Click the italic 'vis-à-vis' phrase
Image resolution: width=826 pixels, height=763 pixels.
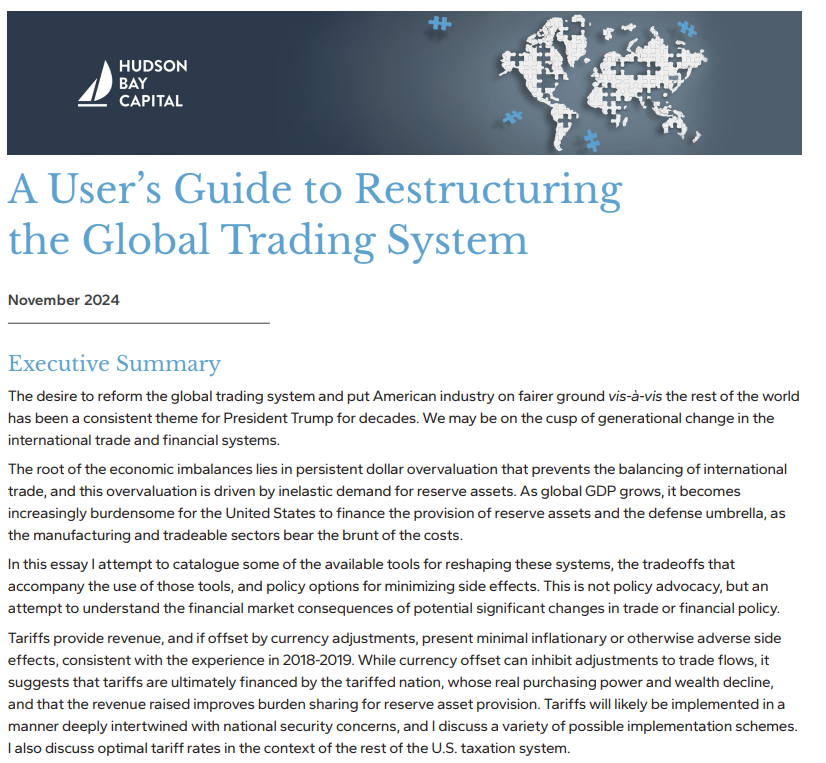pyautogui.click(x=635, y=396)
